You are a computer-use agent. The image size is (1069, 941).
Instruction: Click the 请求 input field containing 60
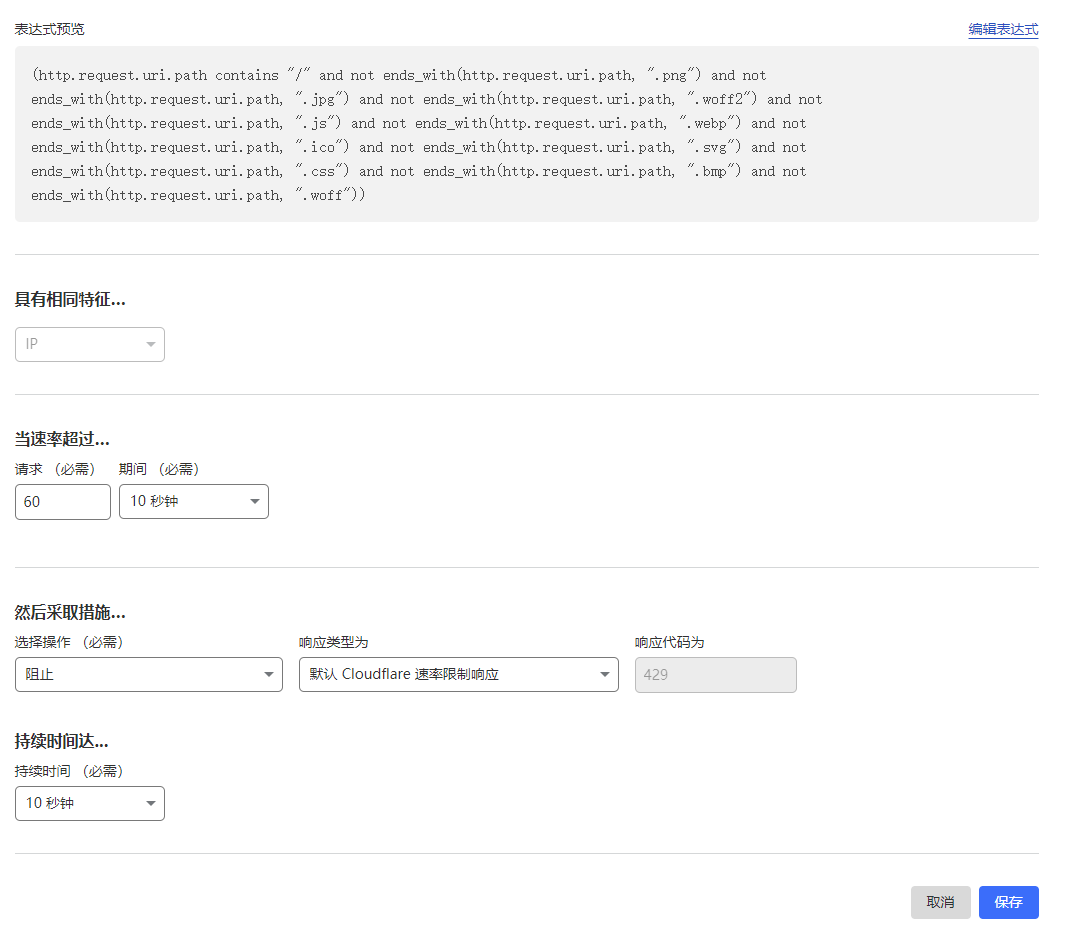[x=62, y=502]
